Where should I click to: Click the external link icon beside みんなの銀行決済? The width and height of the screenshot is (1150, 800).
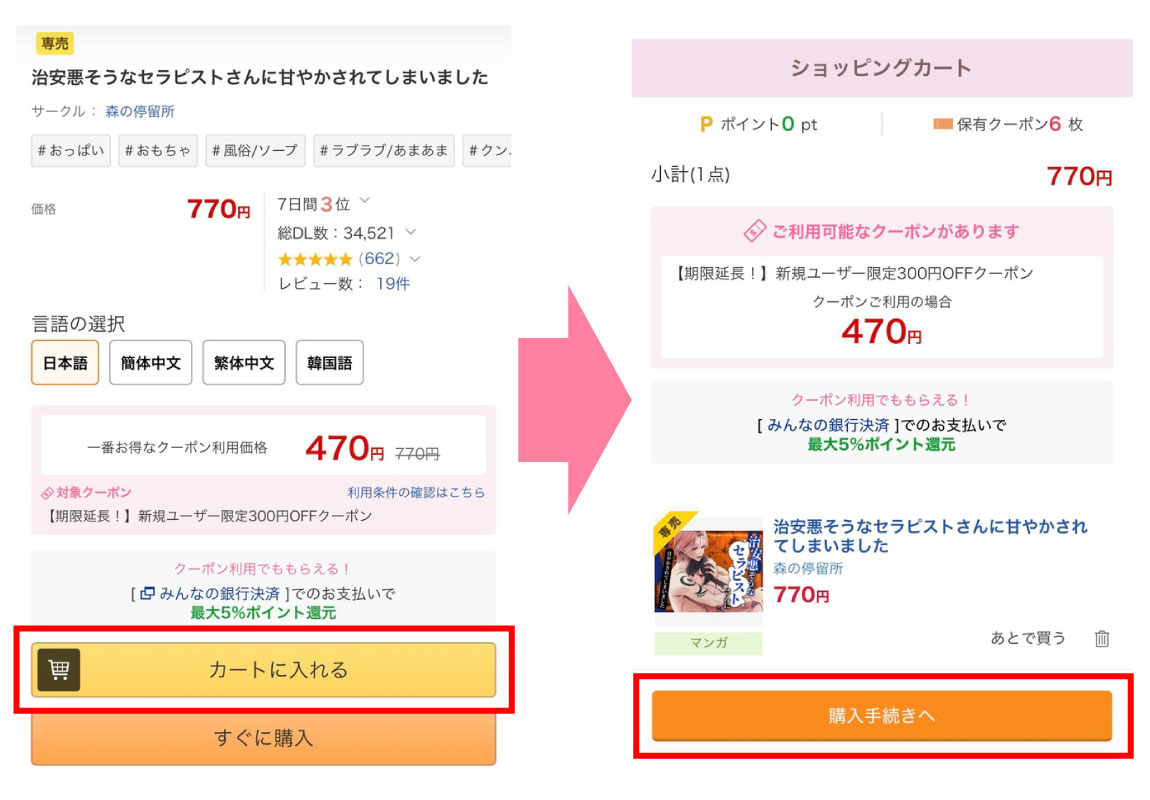pos(147,593)
